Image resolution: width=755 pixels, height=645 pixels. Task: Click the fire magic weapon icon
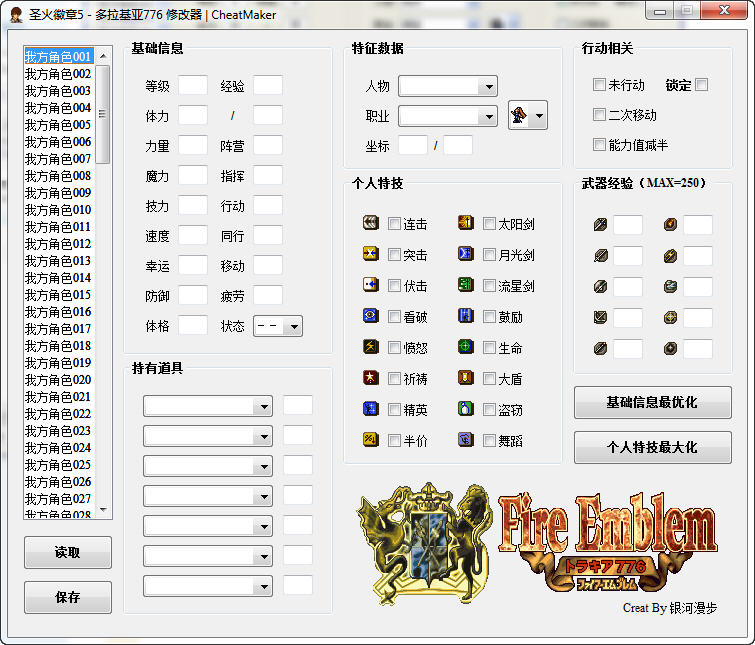click(x=671, y=225)
